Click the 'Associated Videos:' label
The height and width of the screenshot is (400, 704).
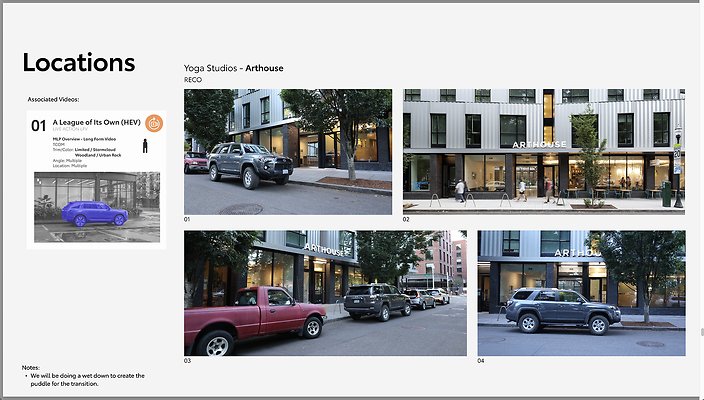click(x=53, y=100)
